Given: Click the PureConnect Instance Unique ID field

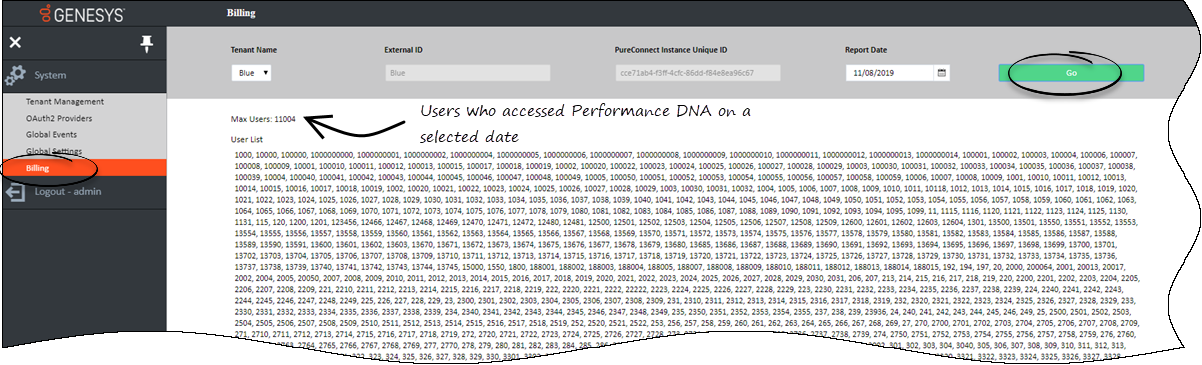Looking at the screenshot, I should click(698, 73).
